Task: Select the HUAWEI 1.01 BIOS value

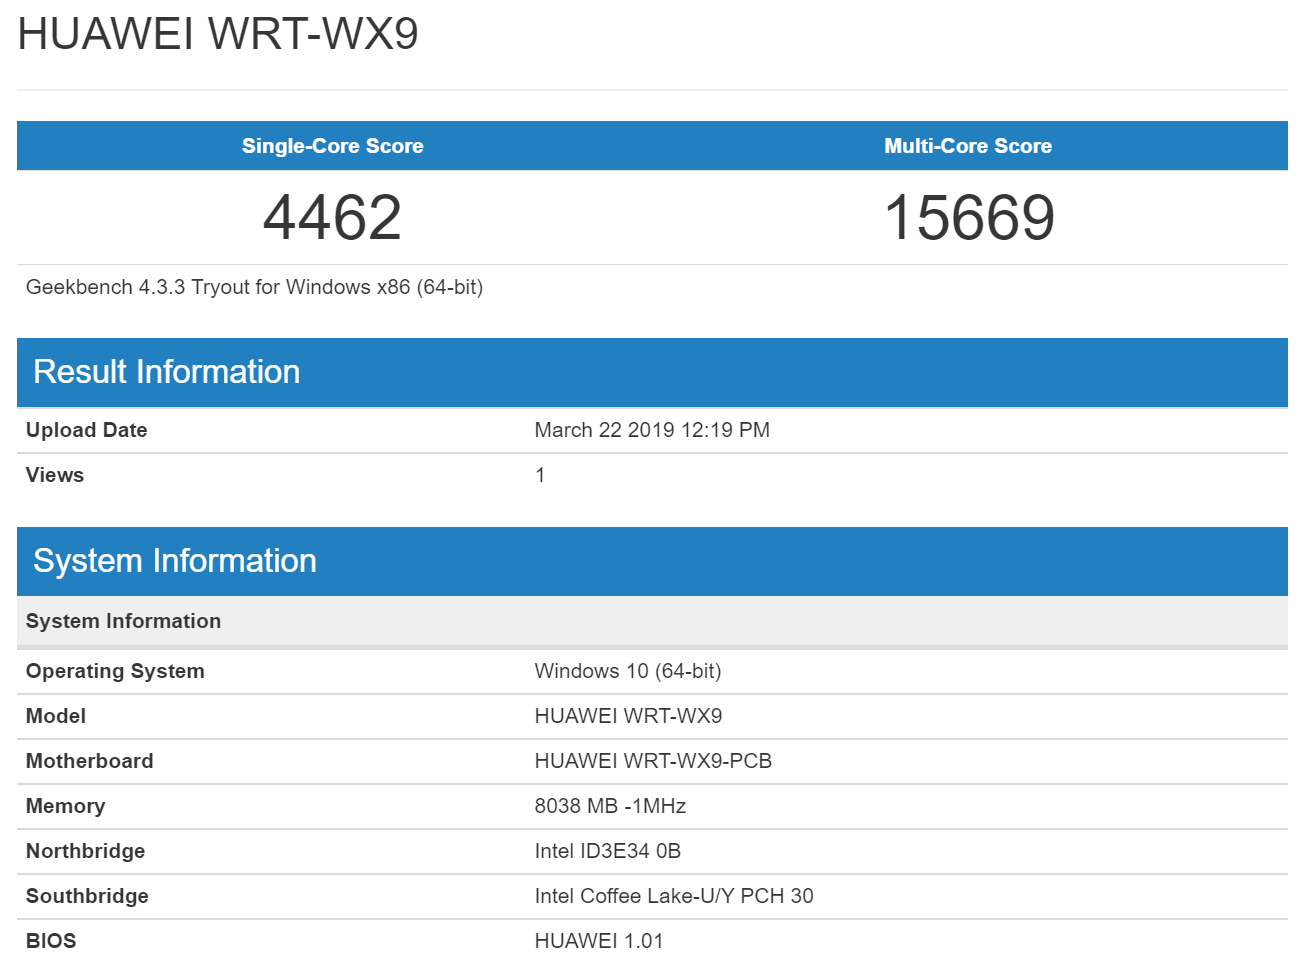Action: click(599, 941)
